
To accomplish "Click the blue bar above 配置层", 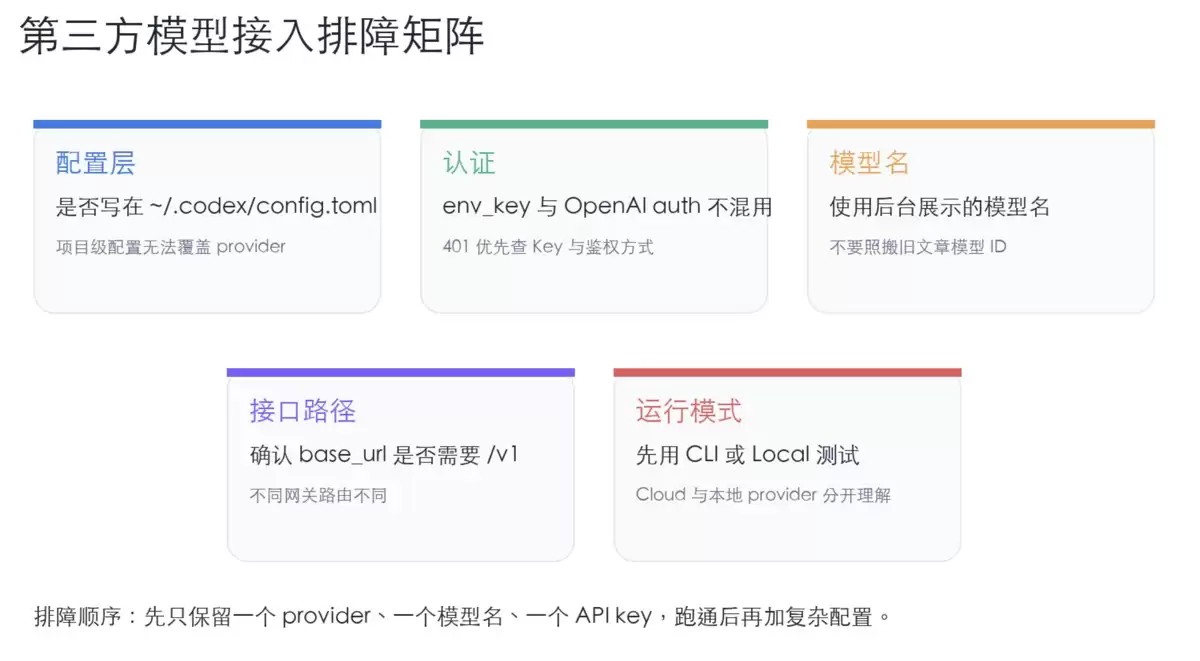I will coord(207,124).
